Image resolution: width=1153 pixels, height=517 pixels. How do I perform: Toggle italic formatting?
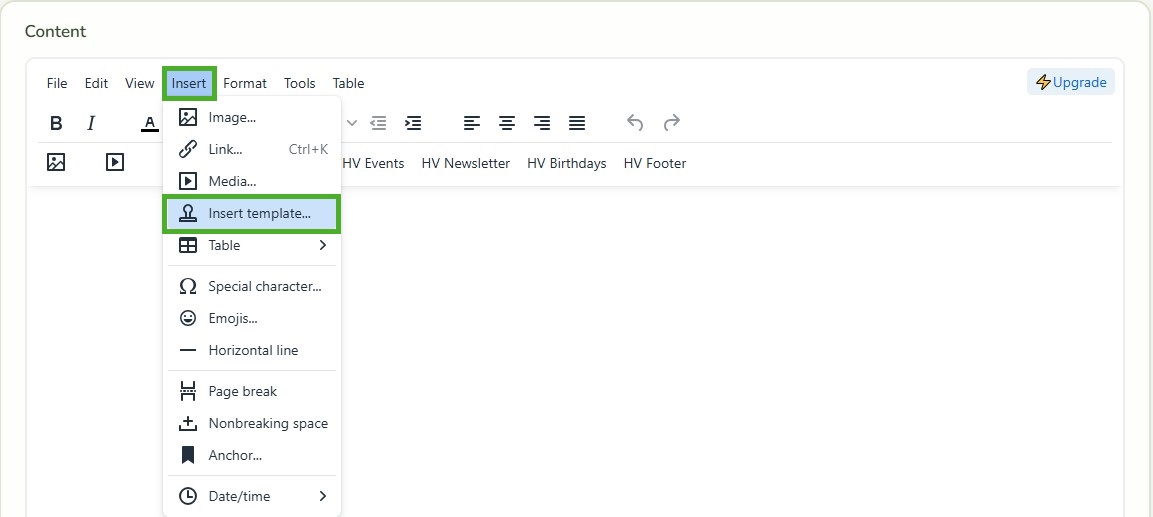pos(91,123)
